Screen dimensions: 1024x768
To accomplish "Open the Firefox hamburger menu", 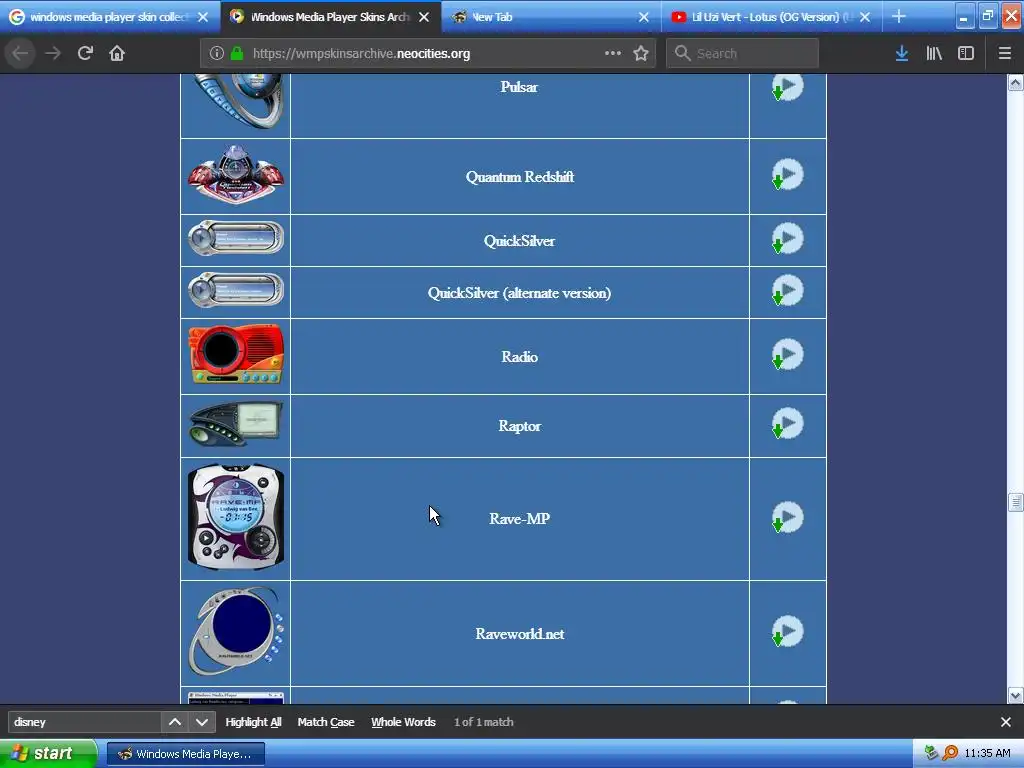I will [1004, 54].
